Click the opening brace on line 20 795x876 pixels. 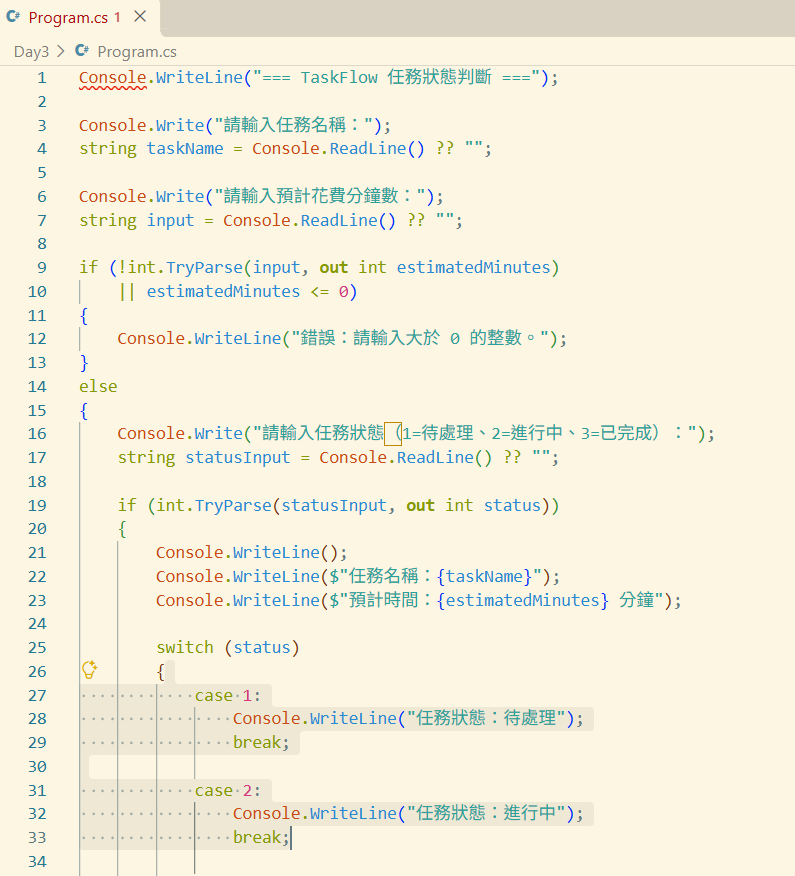click(122, 529)
